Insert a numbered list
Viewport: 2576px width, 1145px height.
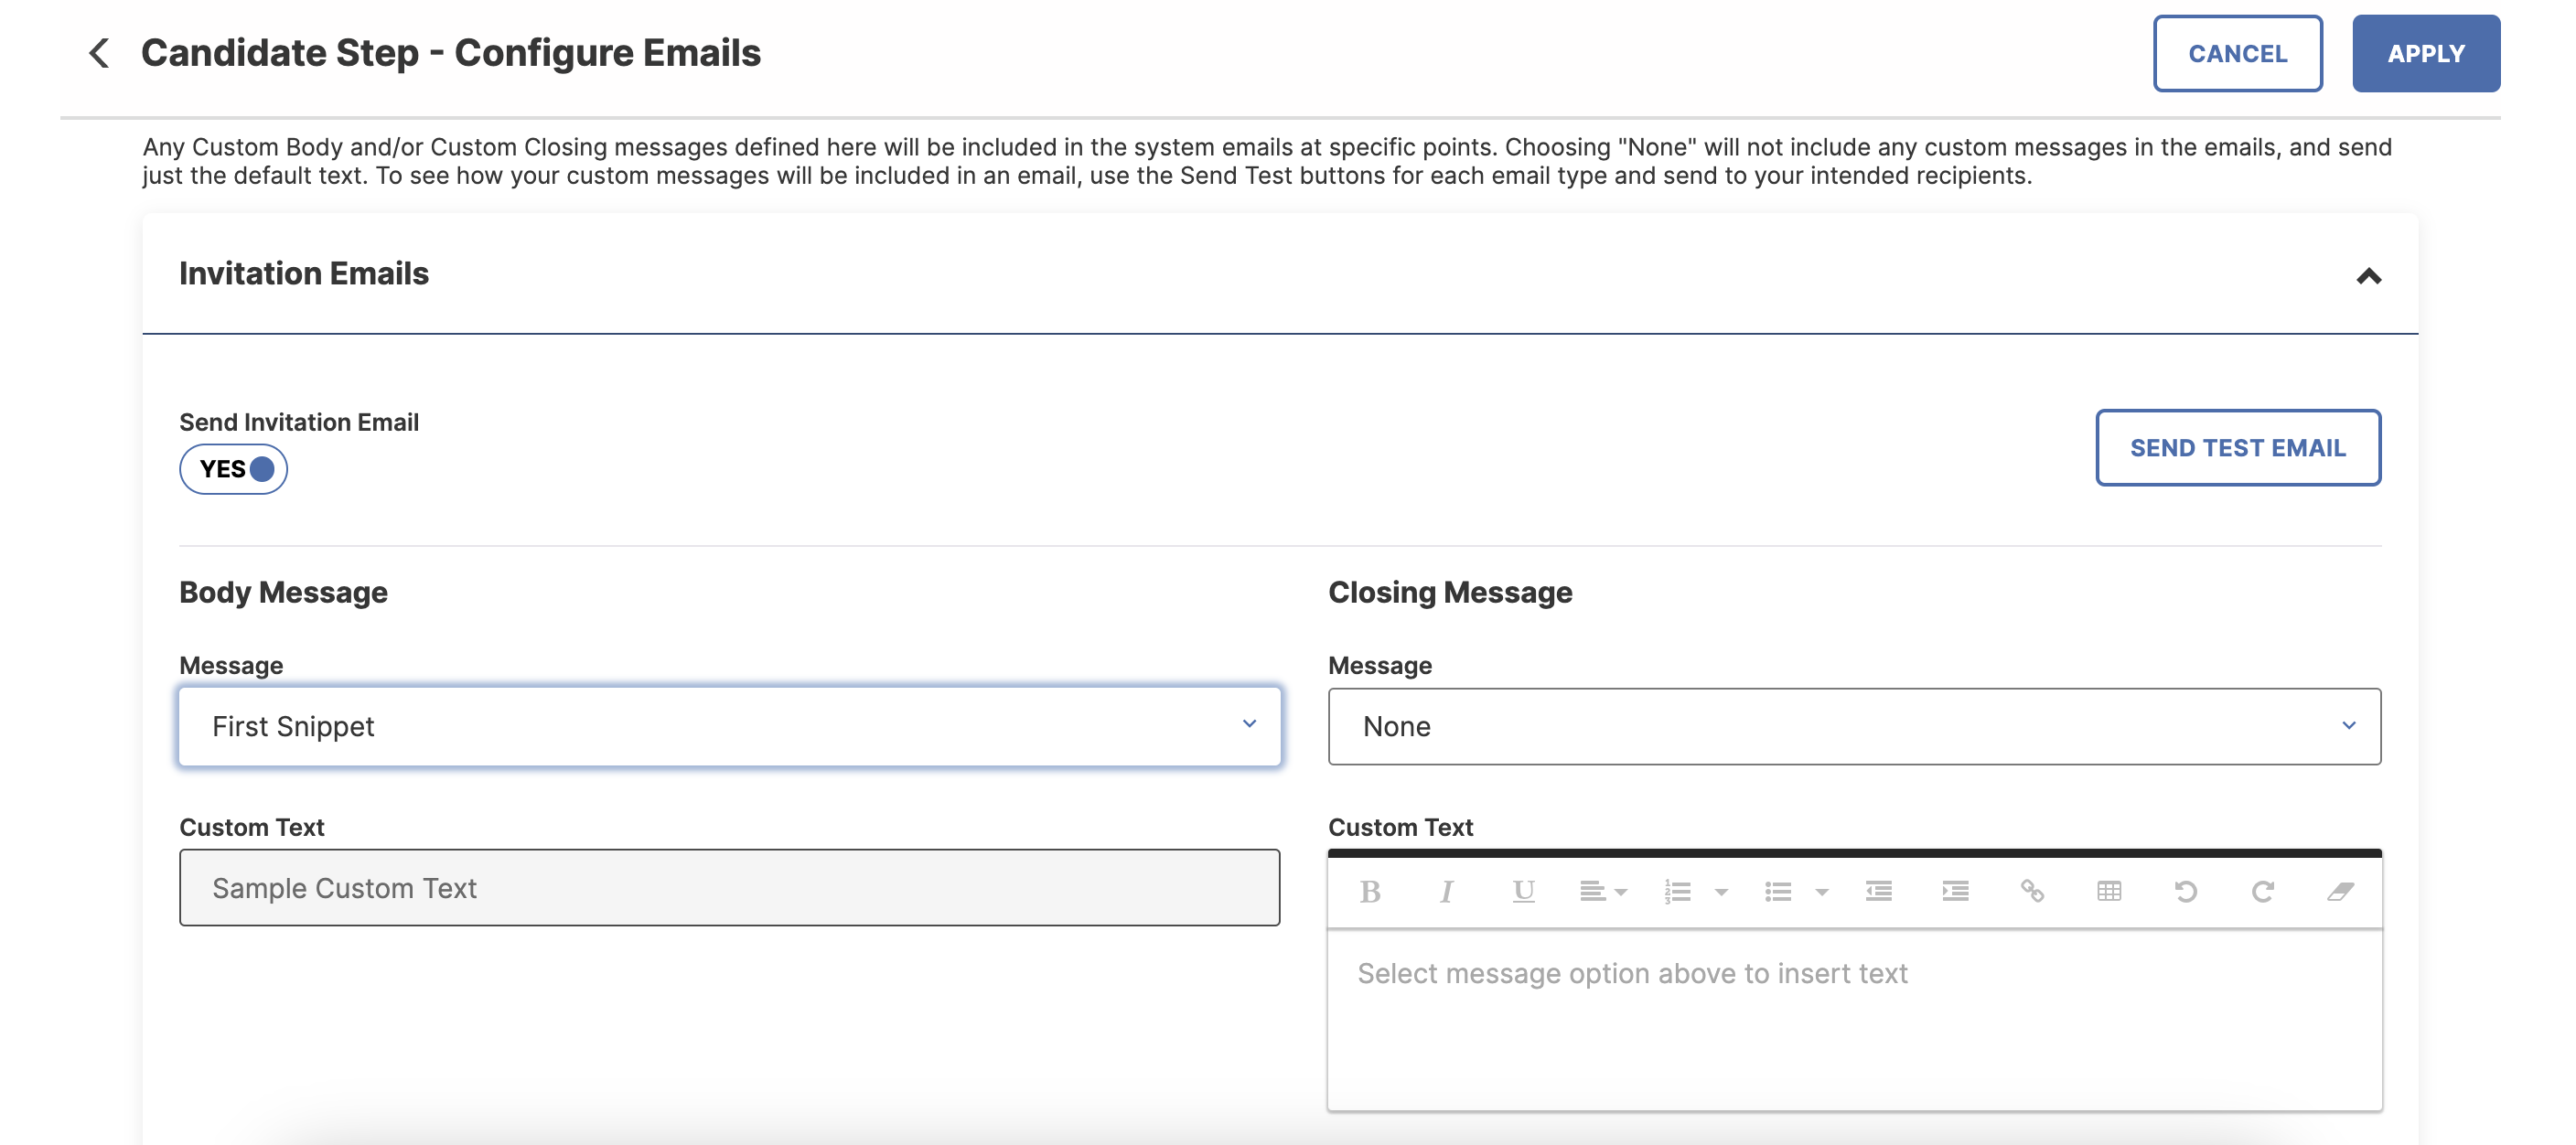click(1677, 891)
